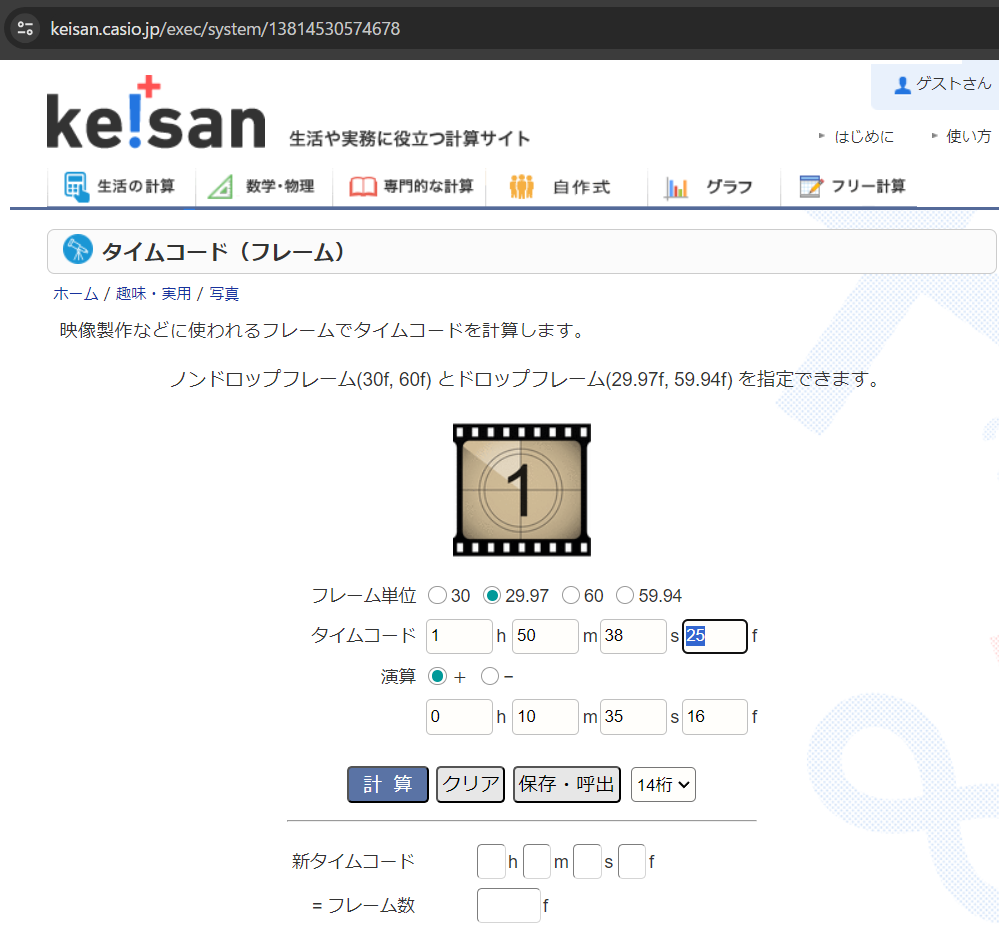
Task: Choose the minus operation radio button
Action: pyautogui.click(x=490, y=676)
